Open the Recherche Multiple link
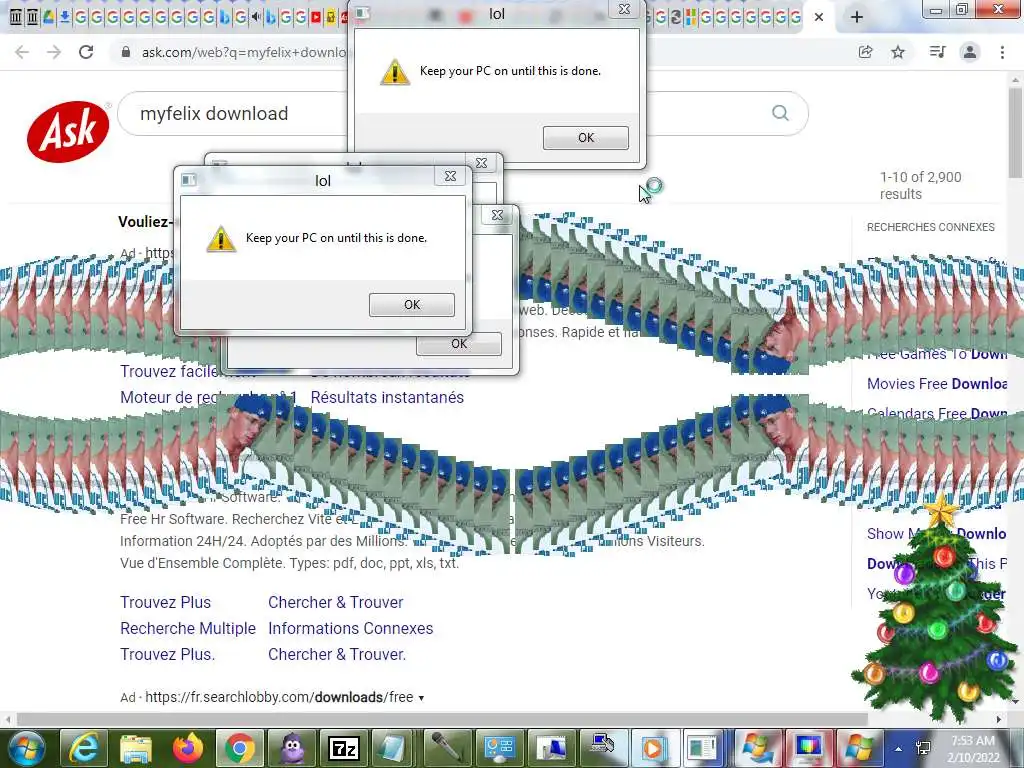The width and height of the screenshot is (1024, 768). 188,628
